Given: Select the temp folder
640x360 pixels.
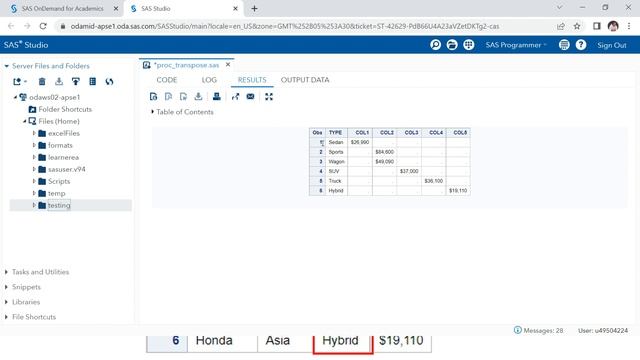Looking at the screenshot, I should pos(56,193).
